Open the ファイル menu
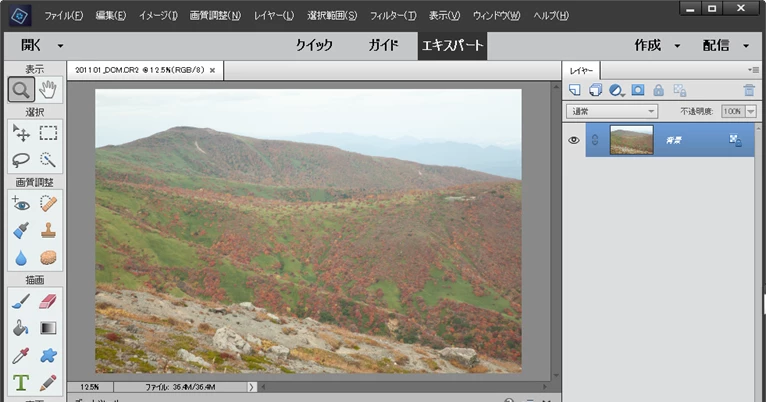This screenshot has height=402, width=766. tap(63, 16)
